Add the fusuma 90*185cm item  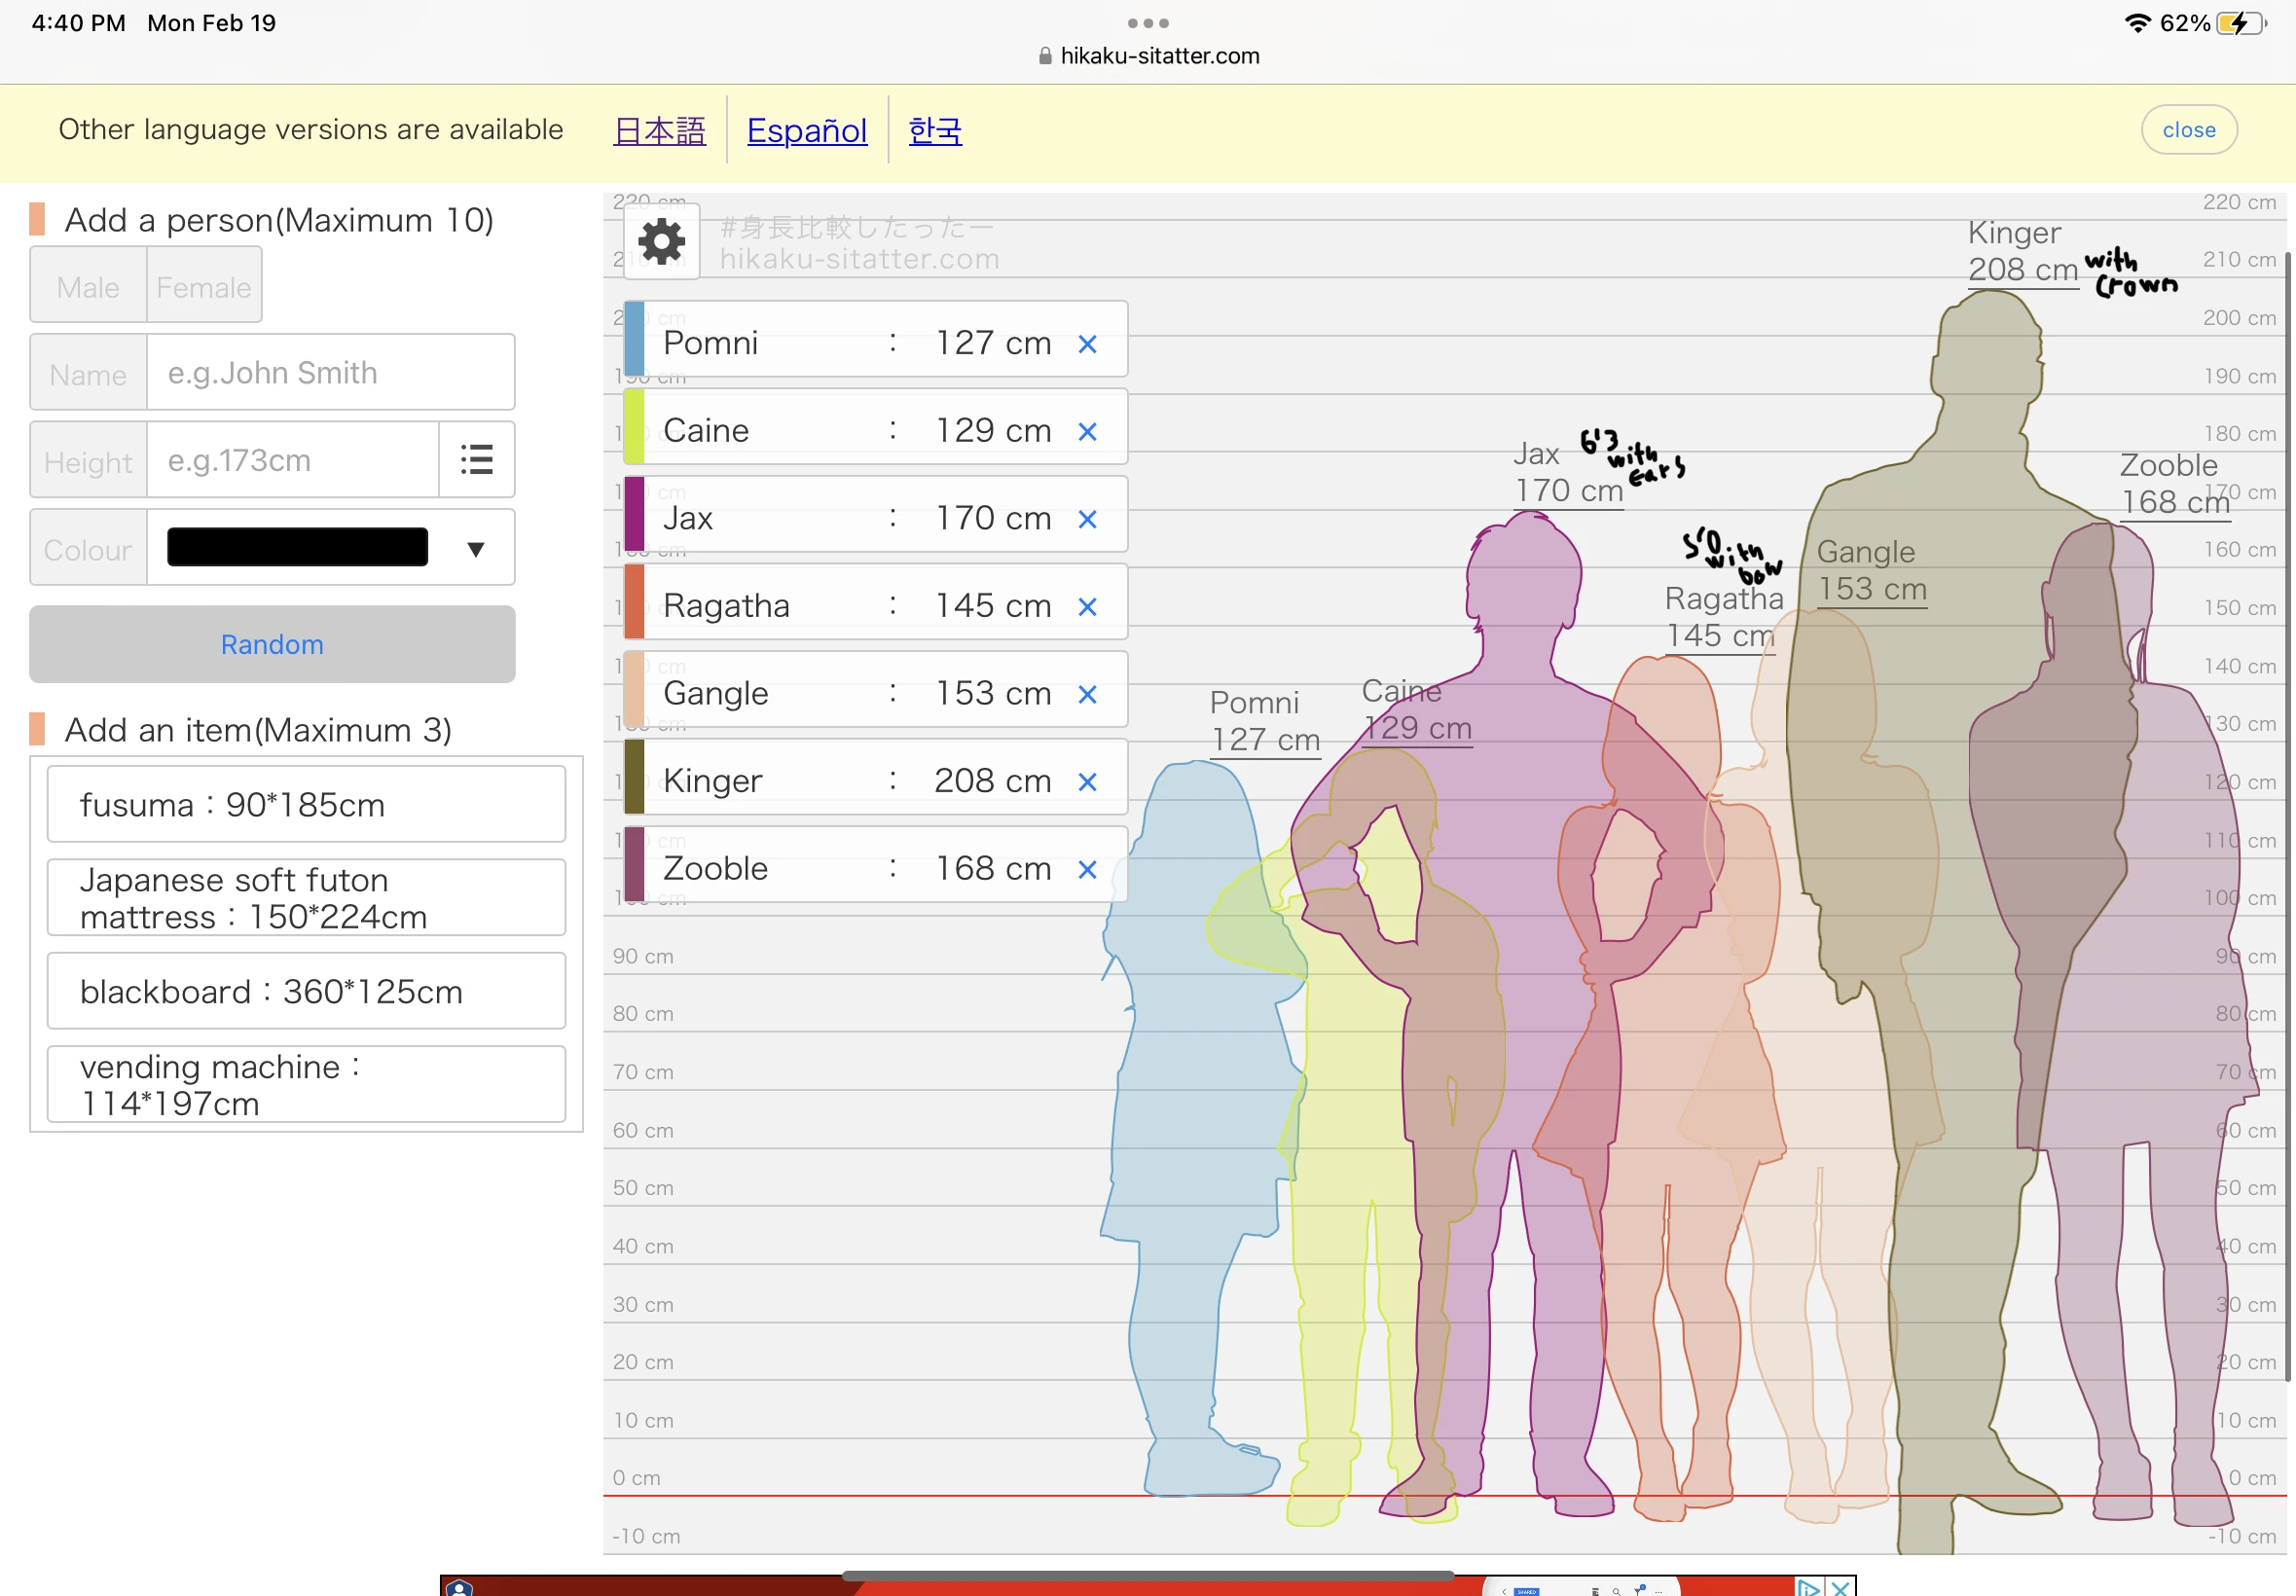[x=306, y=803]
